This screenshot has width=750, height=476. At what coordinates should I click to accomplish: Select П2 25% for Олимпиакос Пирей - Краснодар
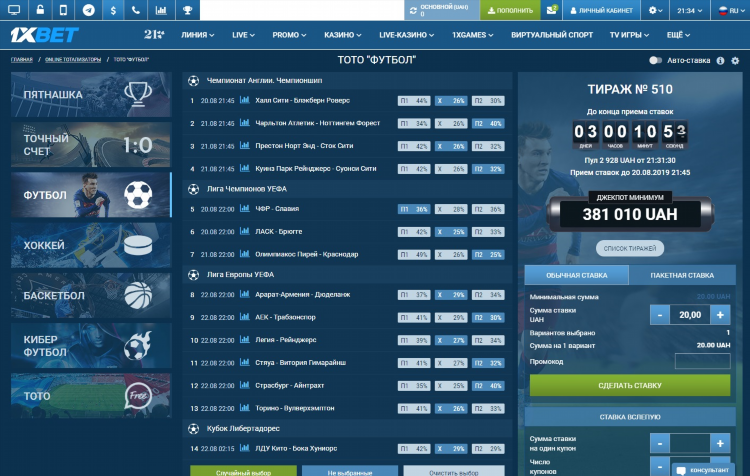click(488, 255)
